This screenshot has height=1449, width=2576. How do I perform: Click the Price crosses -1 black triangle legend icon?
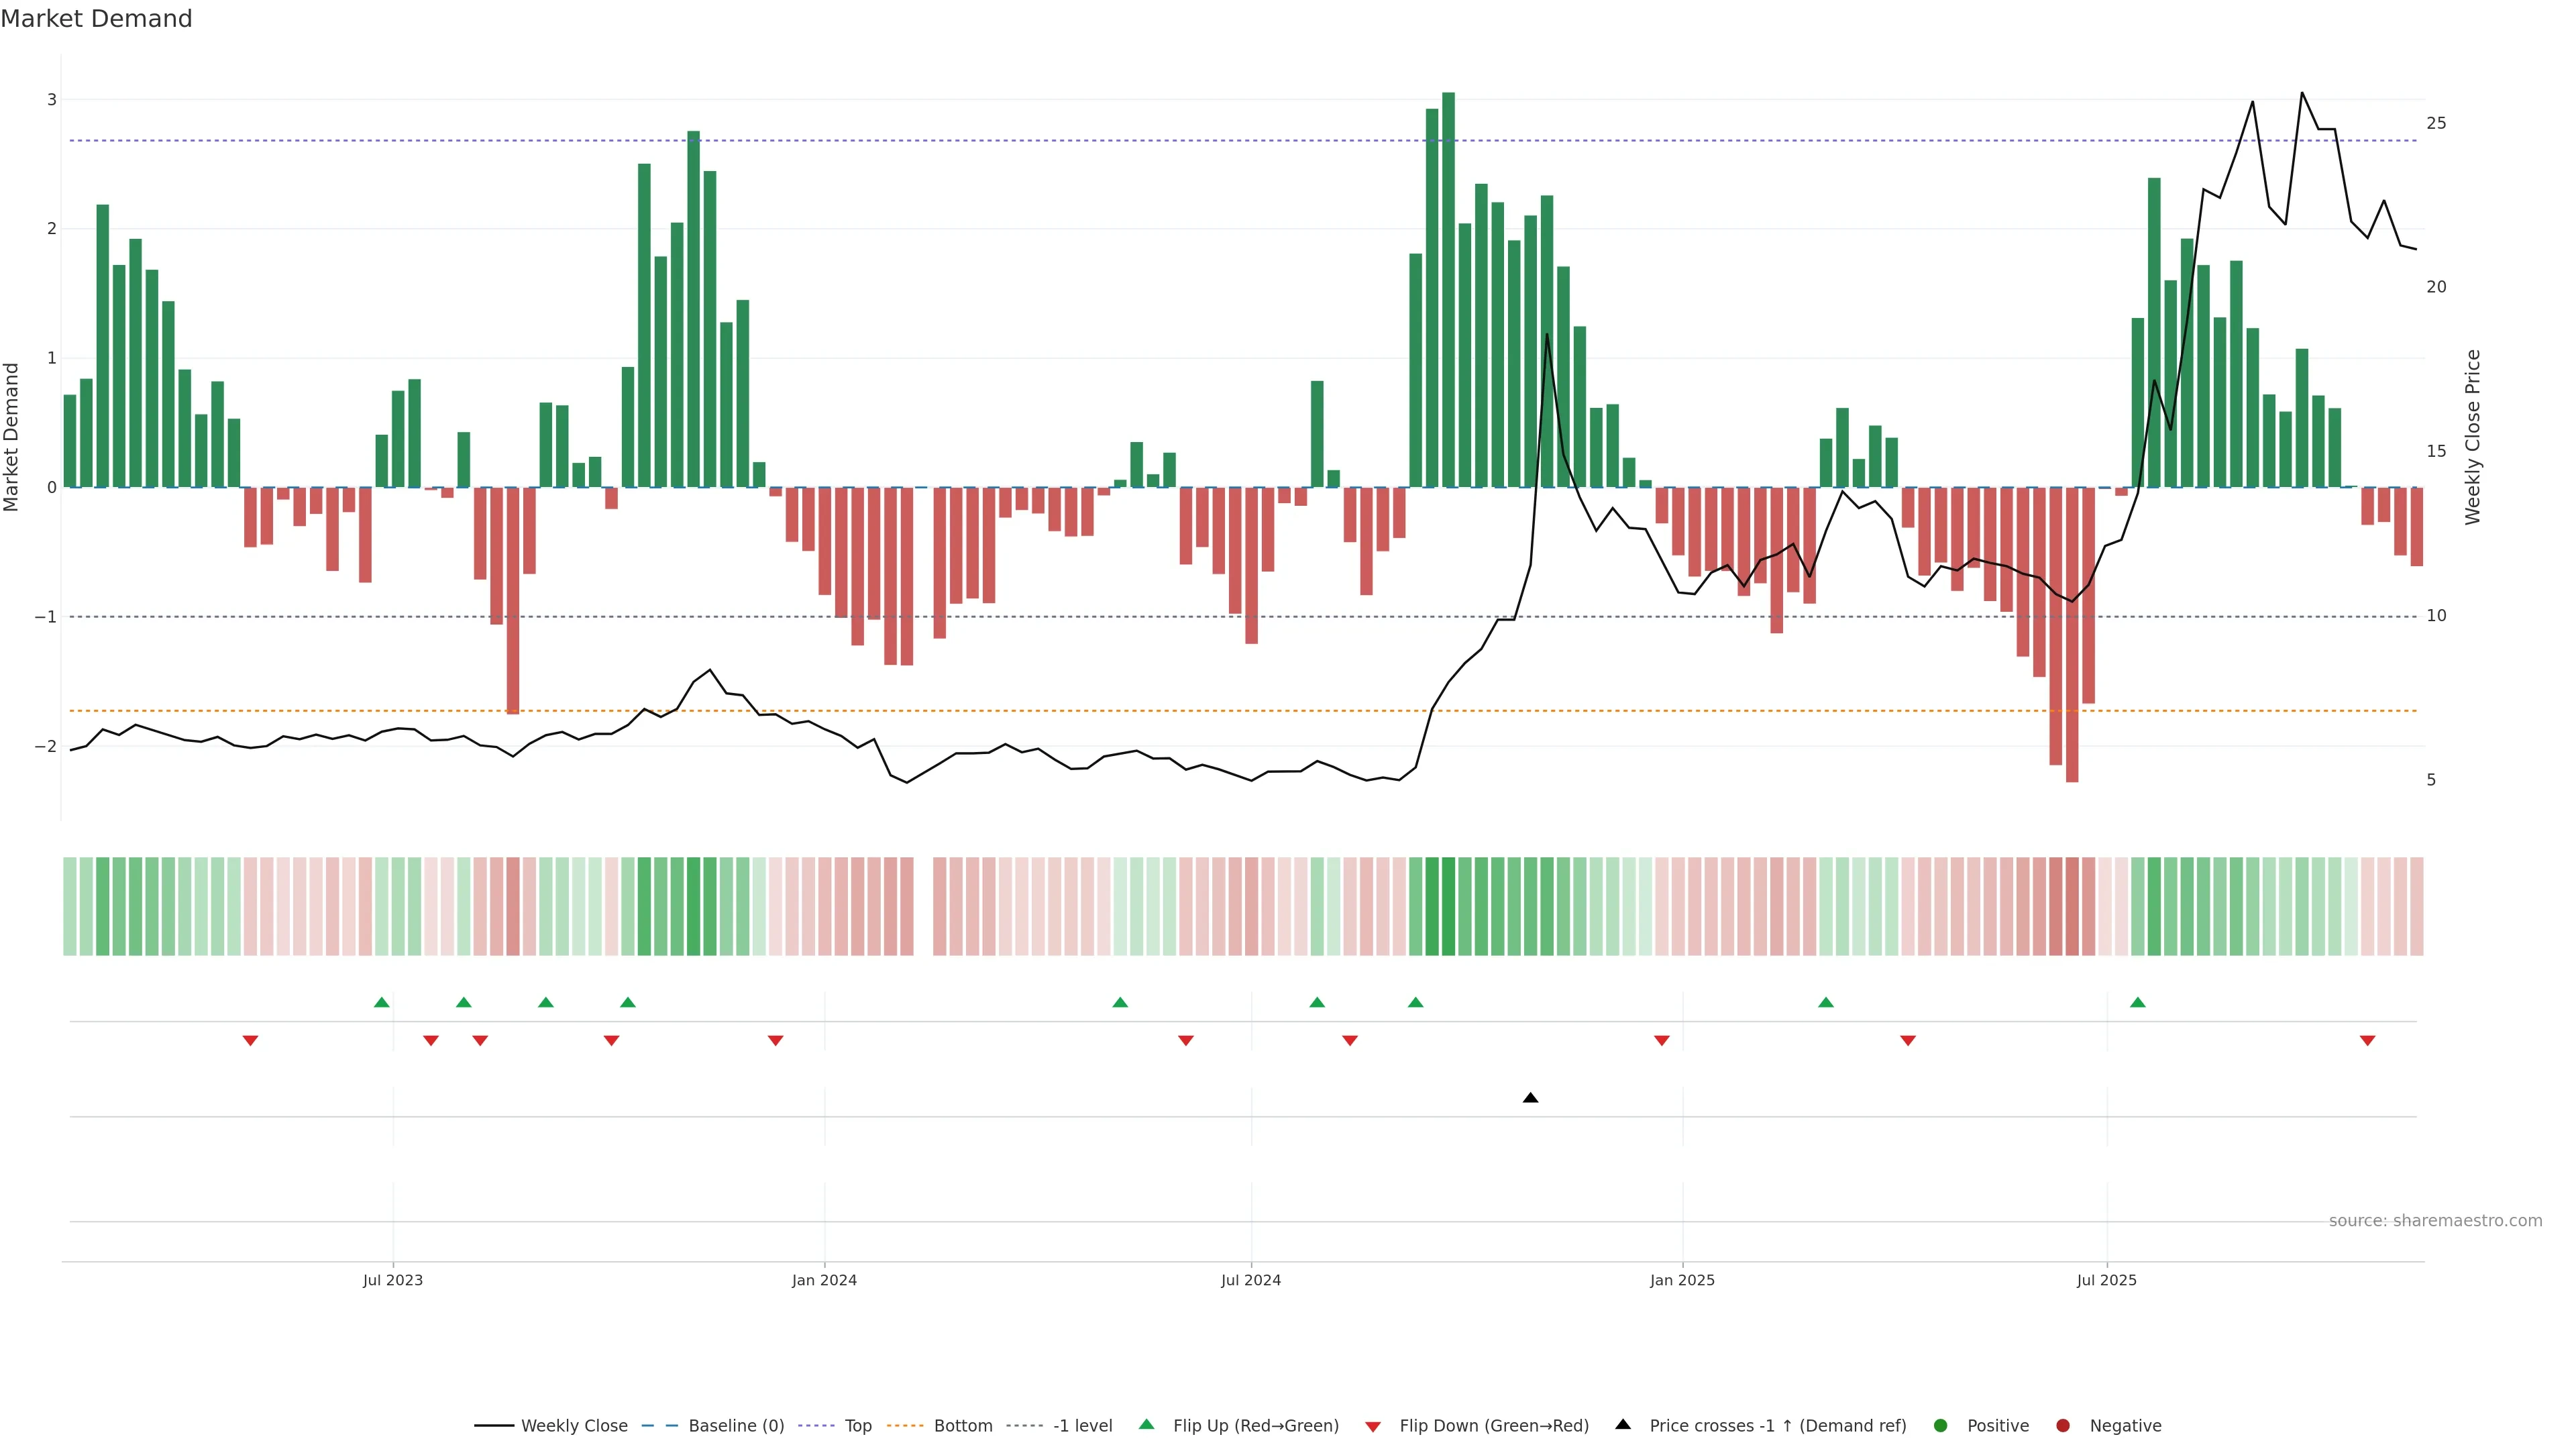(x=1623, y=1425)
